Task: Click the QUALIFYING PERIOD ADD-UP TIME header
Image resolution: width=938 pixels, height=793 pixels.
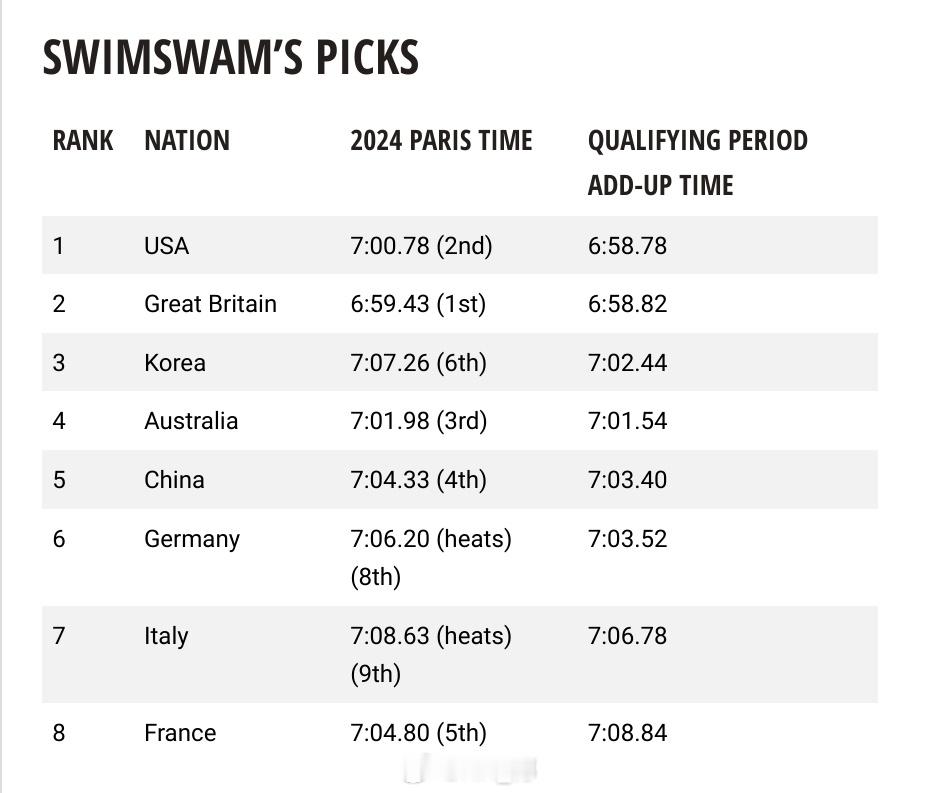Action: tap(698, 163)
